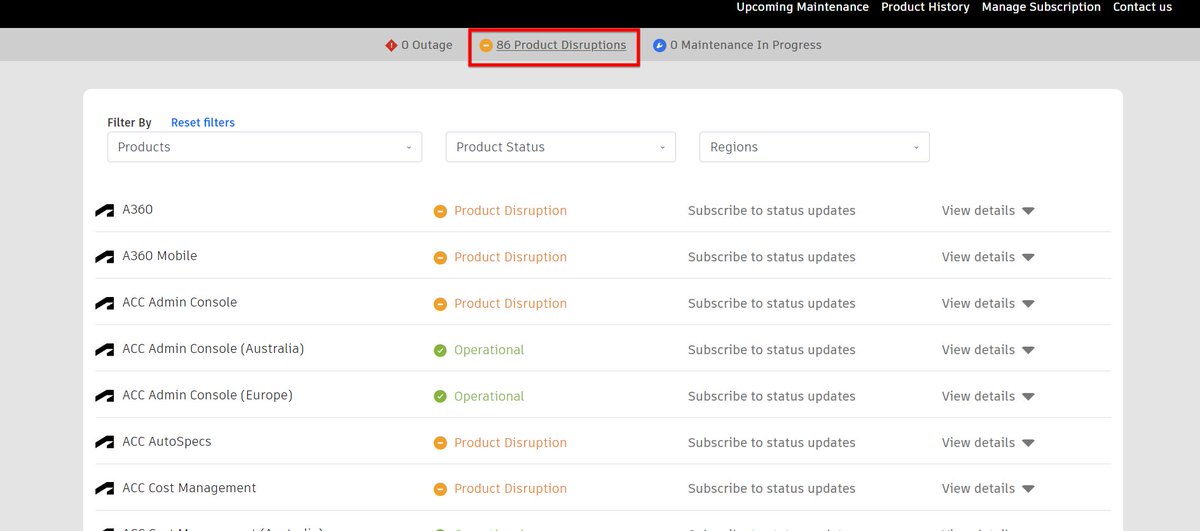Click Autodesk logo beside ACC Admin Console (Europe)

pyautogui.click(x=105, y=396)
